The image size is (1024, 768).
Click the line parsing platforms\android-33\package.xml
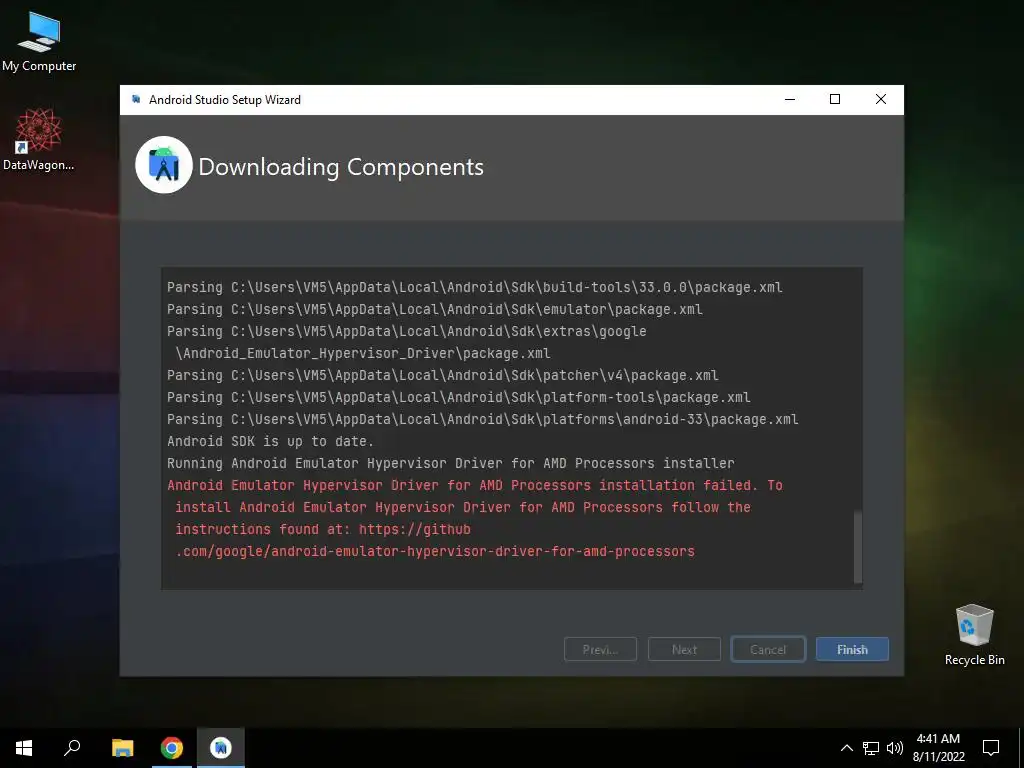(x=483, y=419)
